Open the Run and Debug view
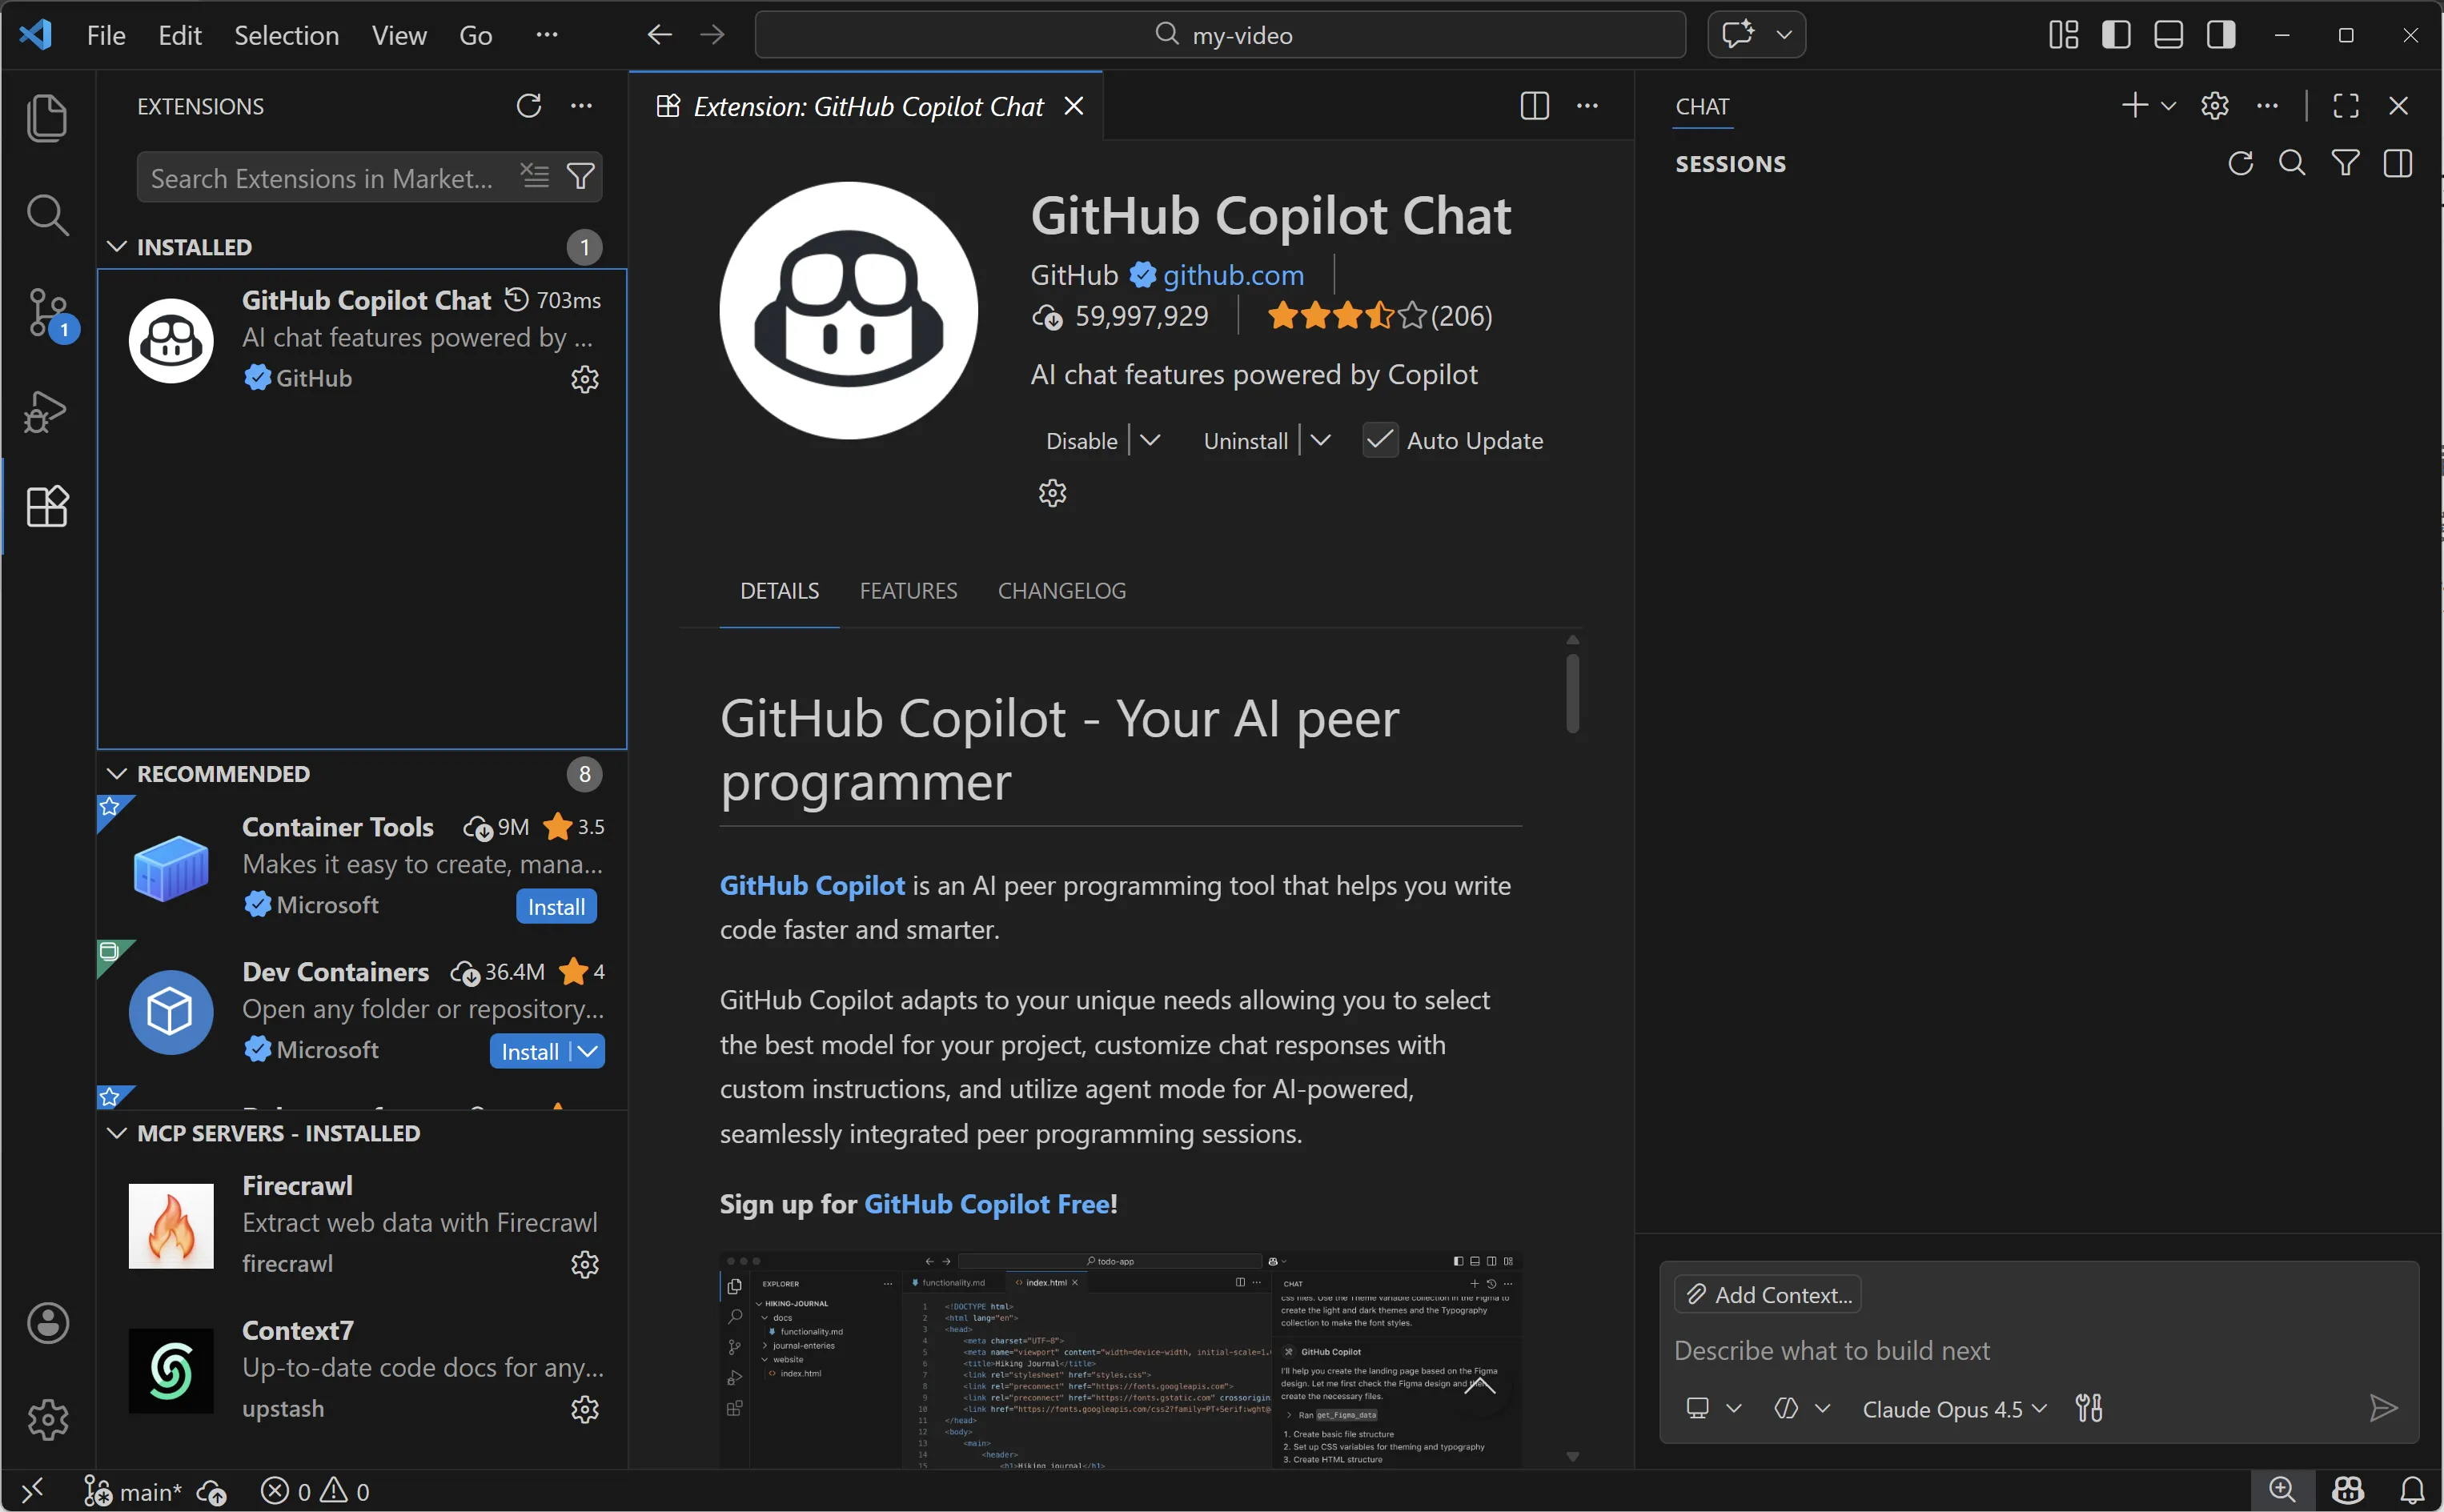 47,411
